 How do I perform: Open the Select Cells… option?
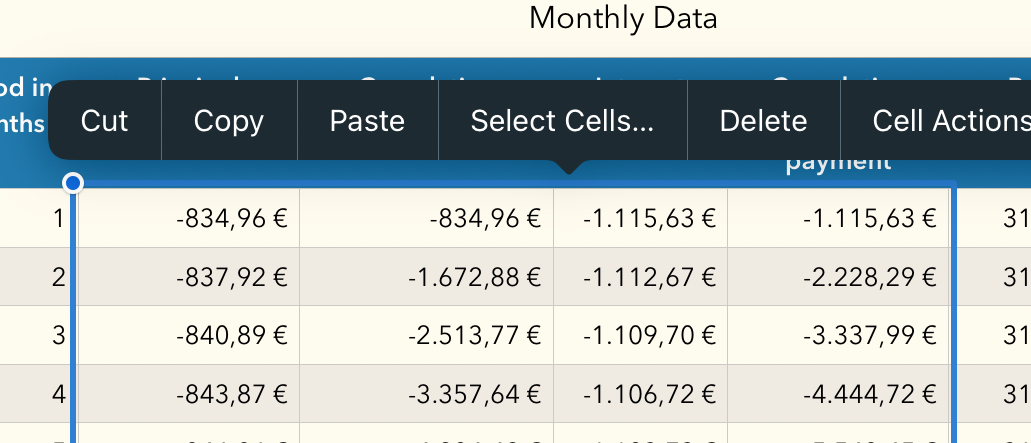[563, 121]
